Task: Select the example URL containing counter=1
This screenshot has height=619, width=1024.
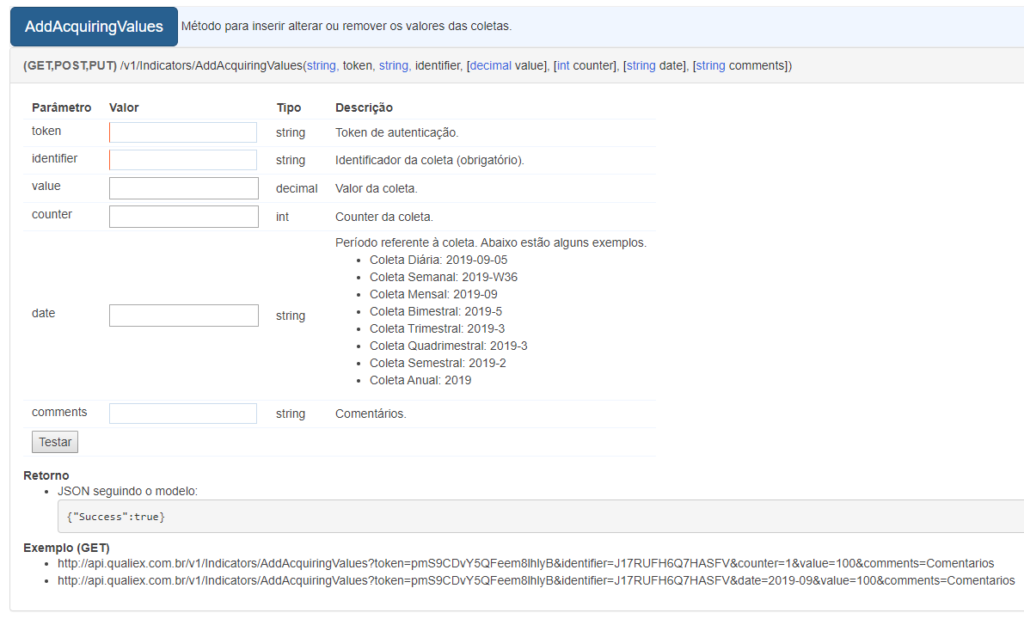Action: click(x=526, y=563)
